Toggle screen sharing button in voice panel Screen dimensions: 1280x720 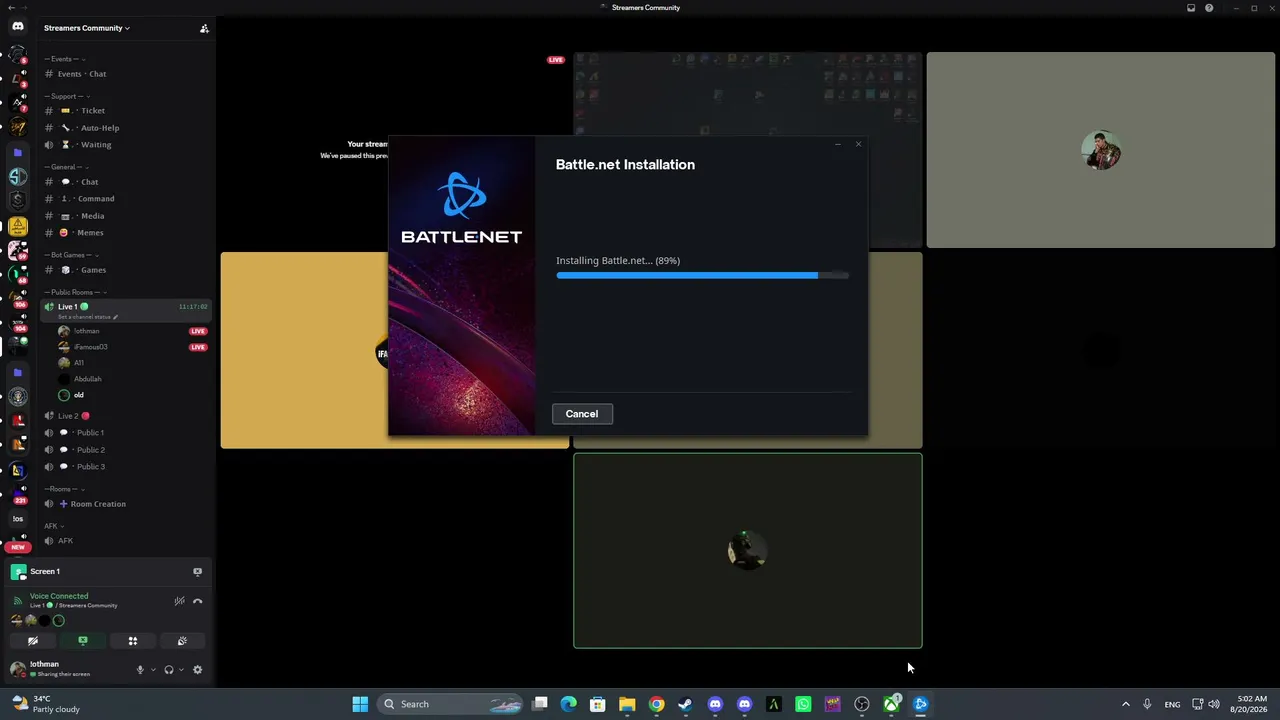click(x=83, y=641)
